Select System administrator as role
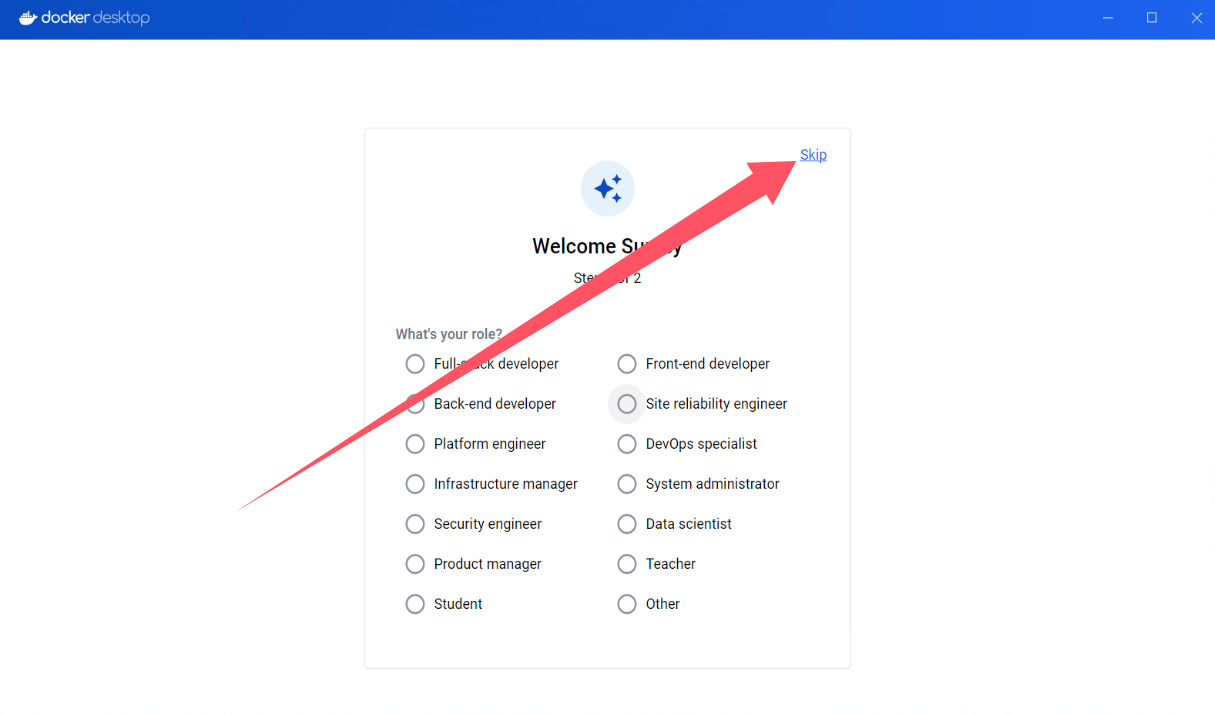Image resolution: width=1215 pixels, height=714 pixels. [627, 484]
